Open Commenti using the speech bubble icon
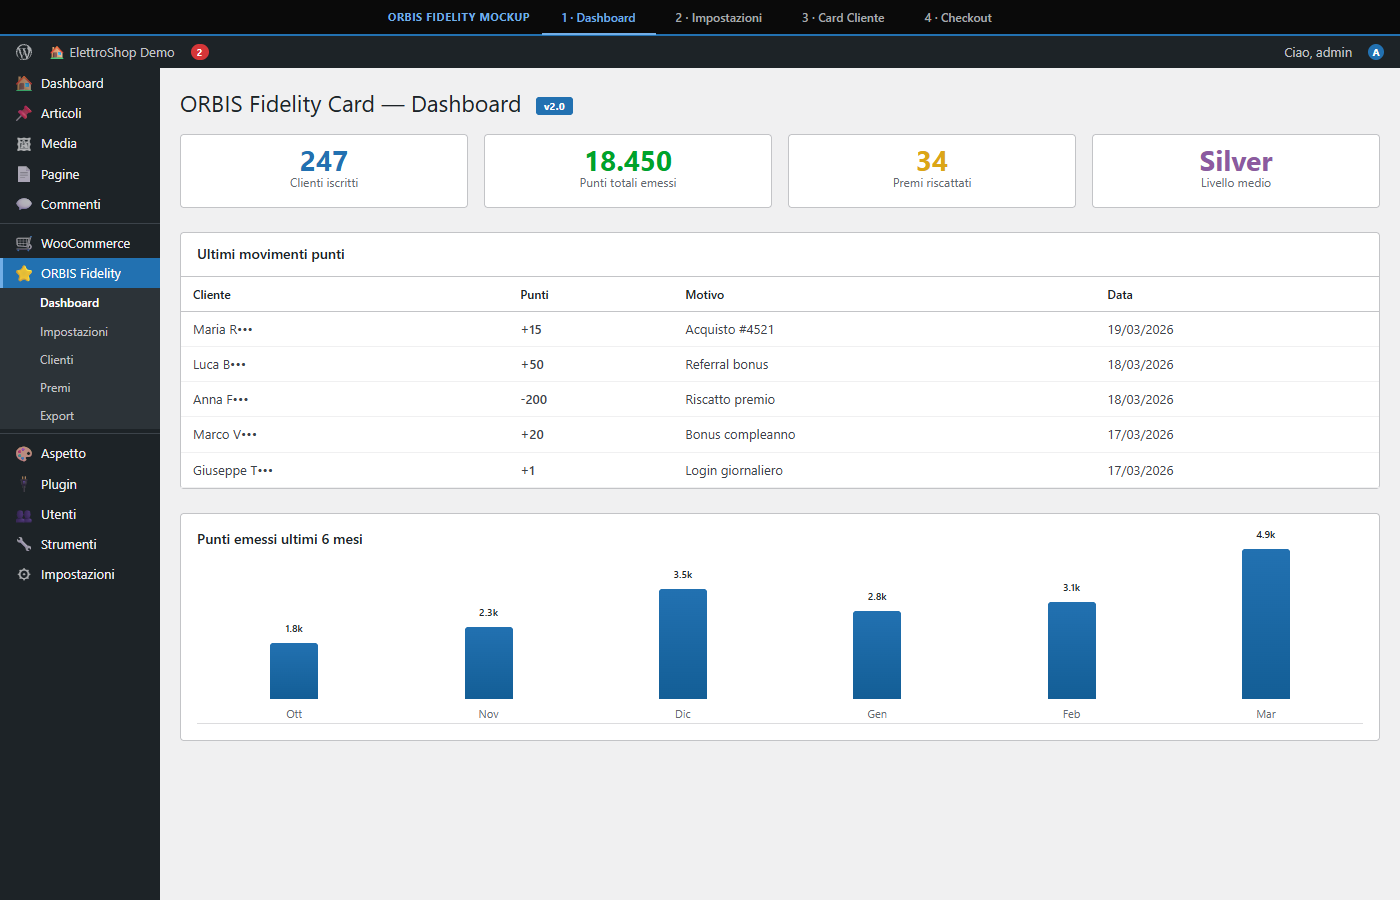 point(22,204)
